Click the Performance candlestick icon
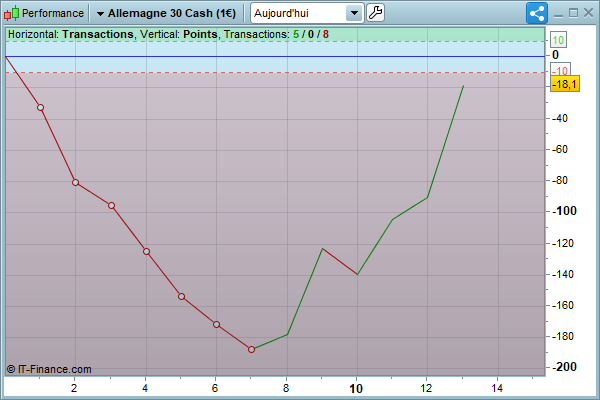Viewport: 600px width, 400px height. click(x=11, y=13)
